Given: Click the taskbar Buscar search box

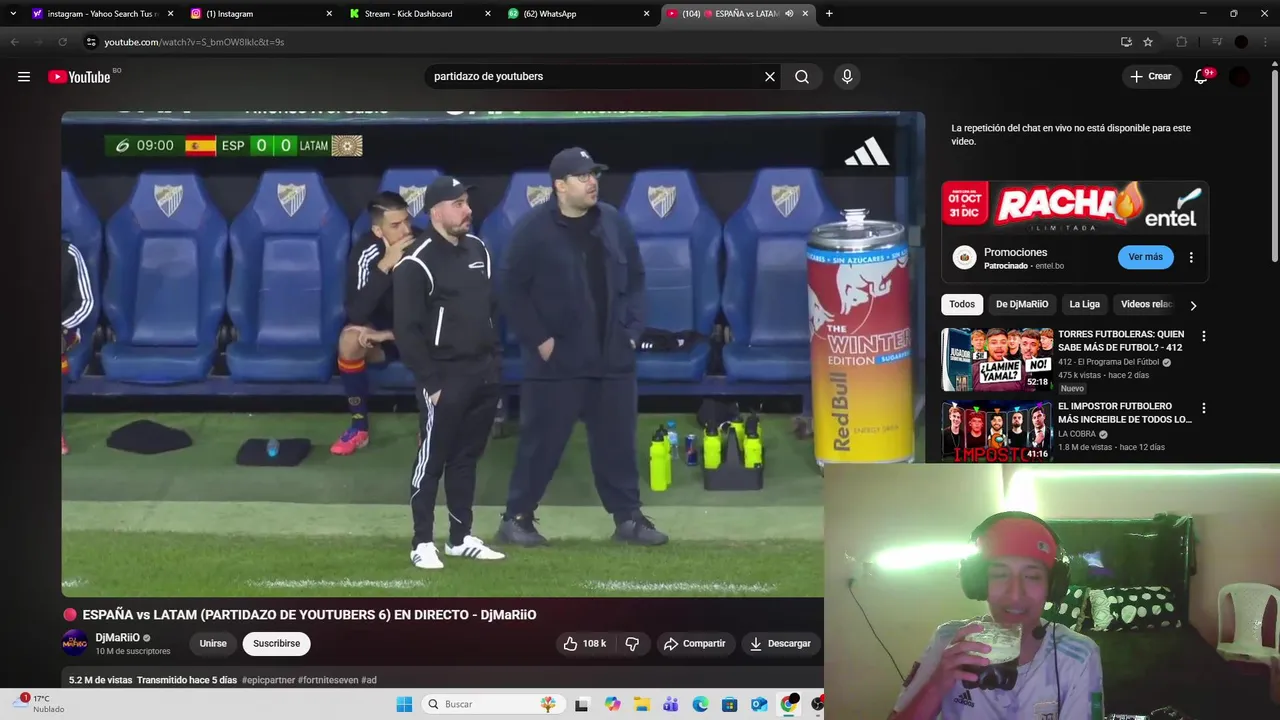Looking at the screenshot, I should pyautogui.click(x=492, y=704).
